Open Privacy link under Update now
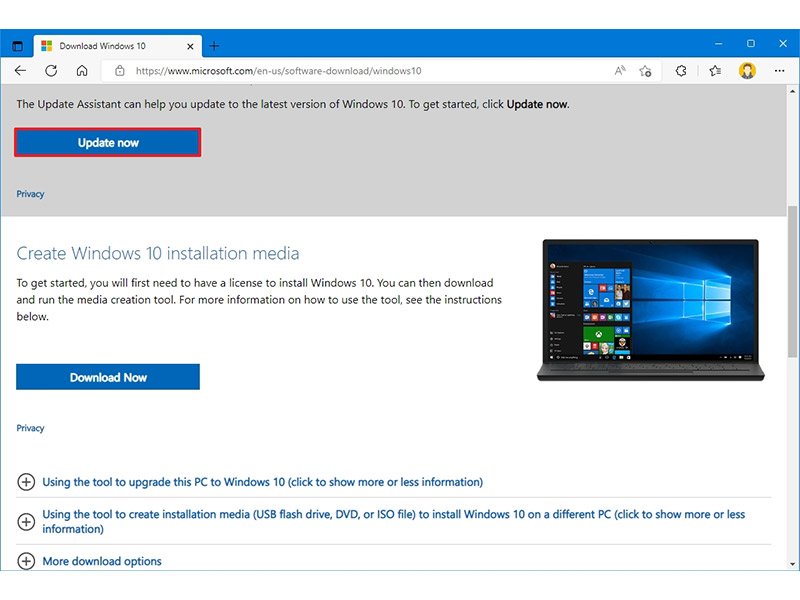This screenshot has width=800, height=600. click(x=30, y=194)
